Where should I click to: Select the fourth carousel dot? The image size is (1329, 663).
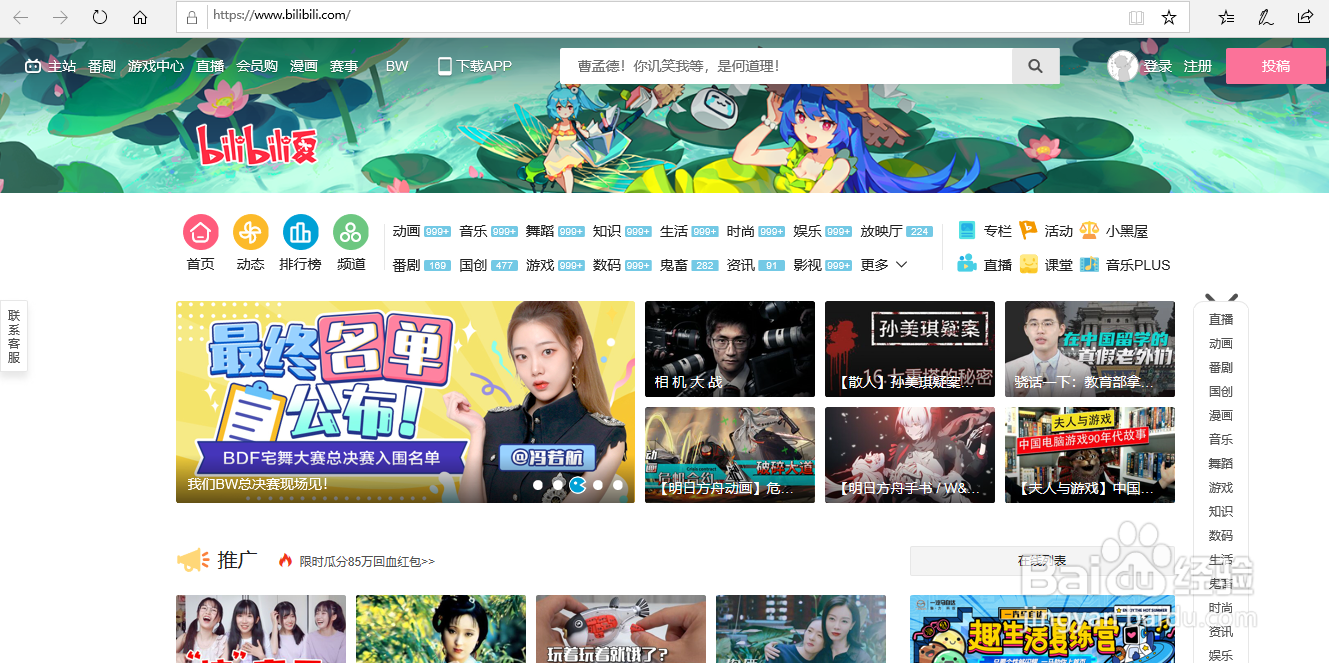click(x=598, y=485)
